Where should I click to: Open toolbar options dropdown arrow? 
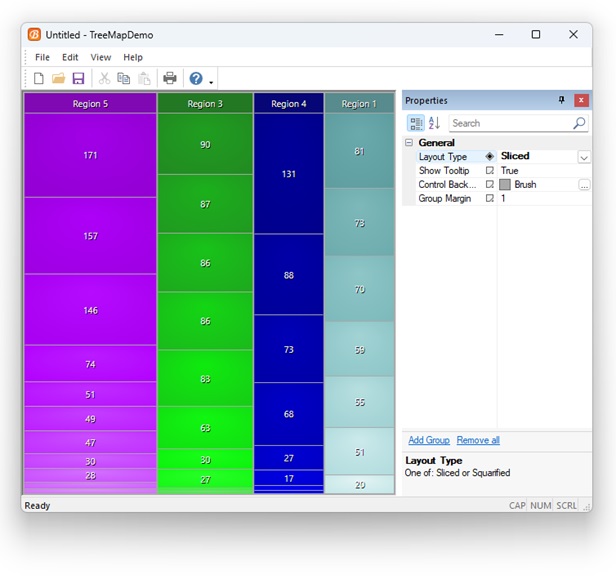click(x=211, y=82)
